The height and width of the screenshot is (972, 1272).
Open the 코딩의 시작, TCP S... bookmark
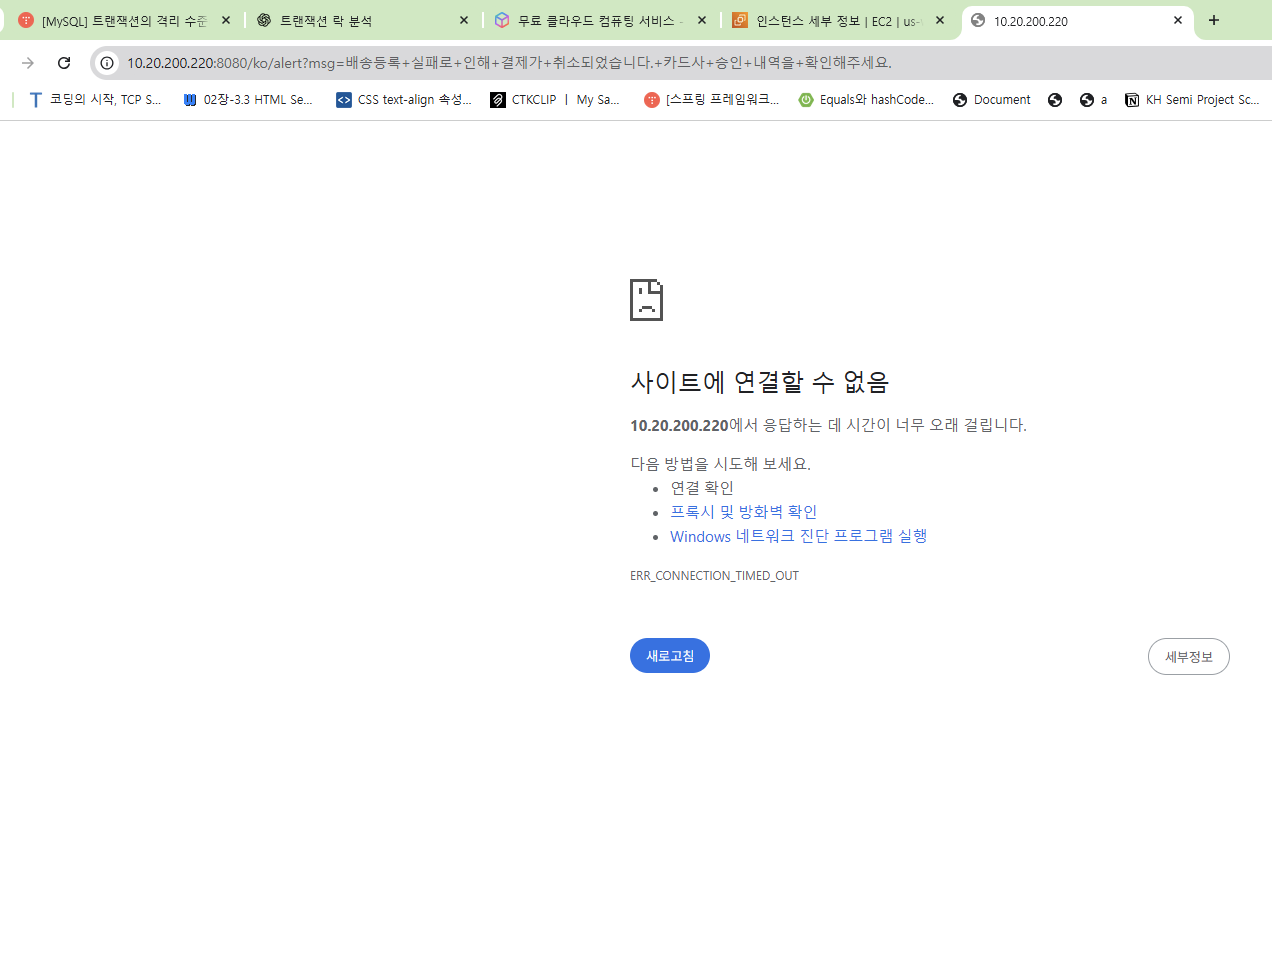[x=95, y=100]
